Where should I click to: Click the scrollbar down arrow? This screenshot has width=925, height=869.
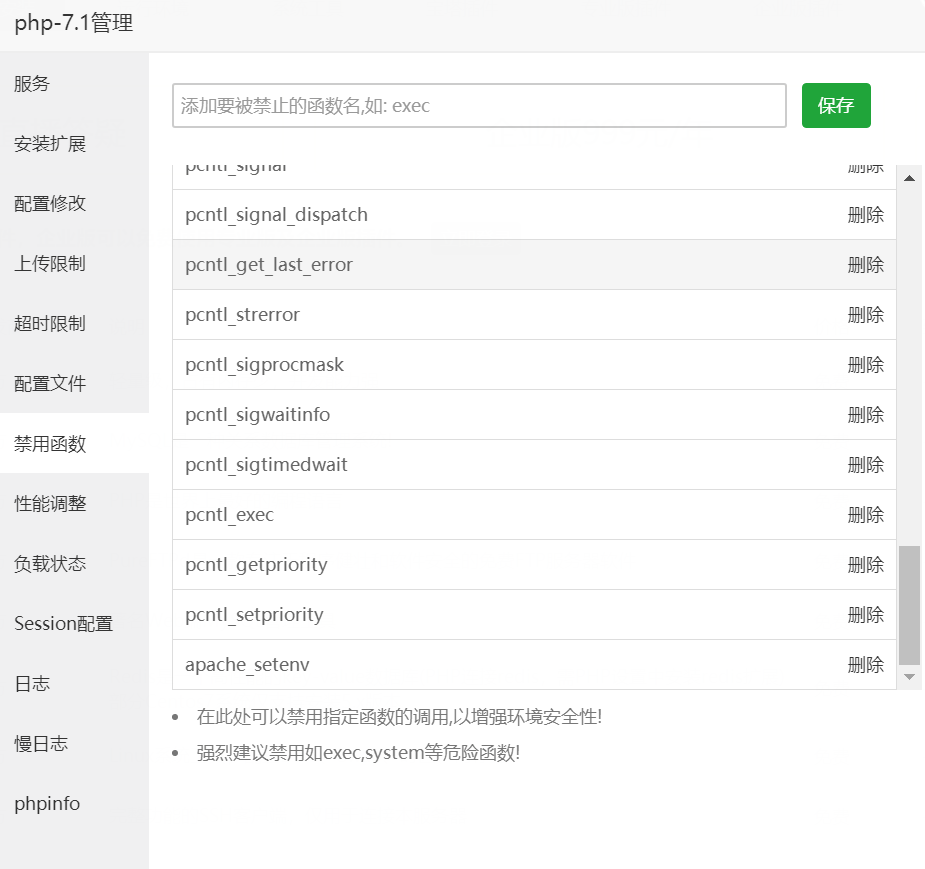click(x=909, y=676)
